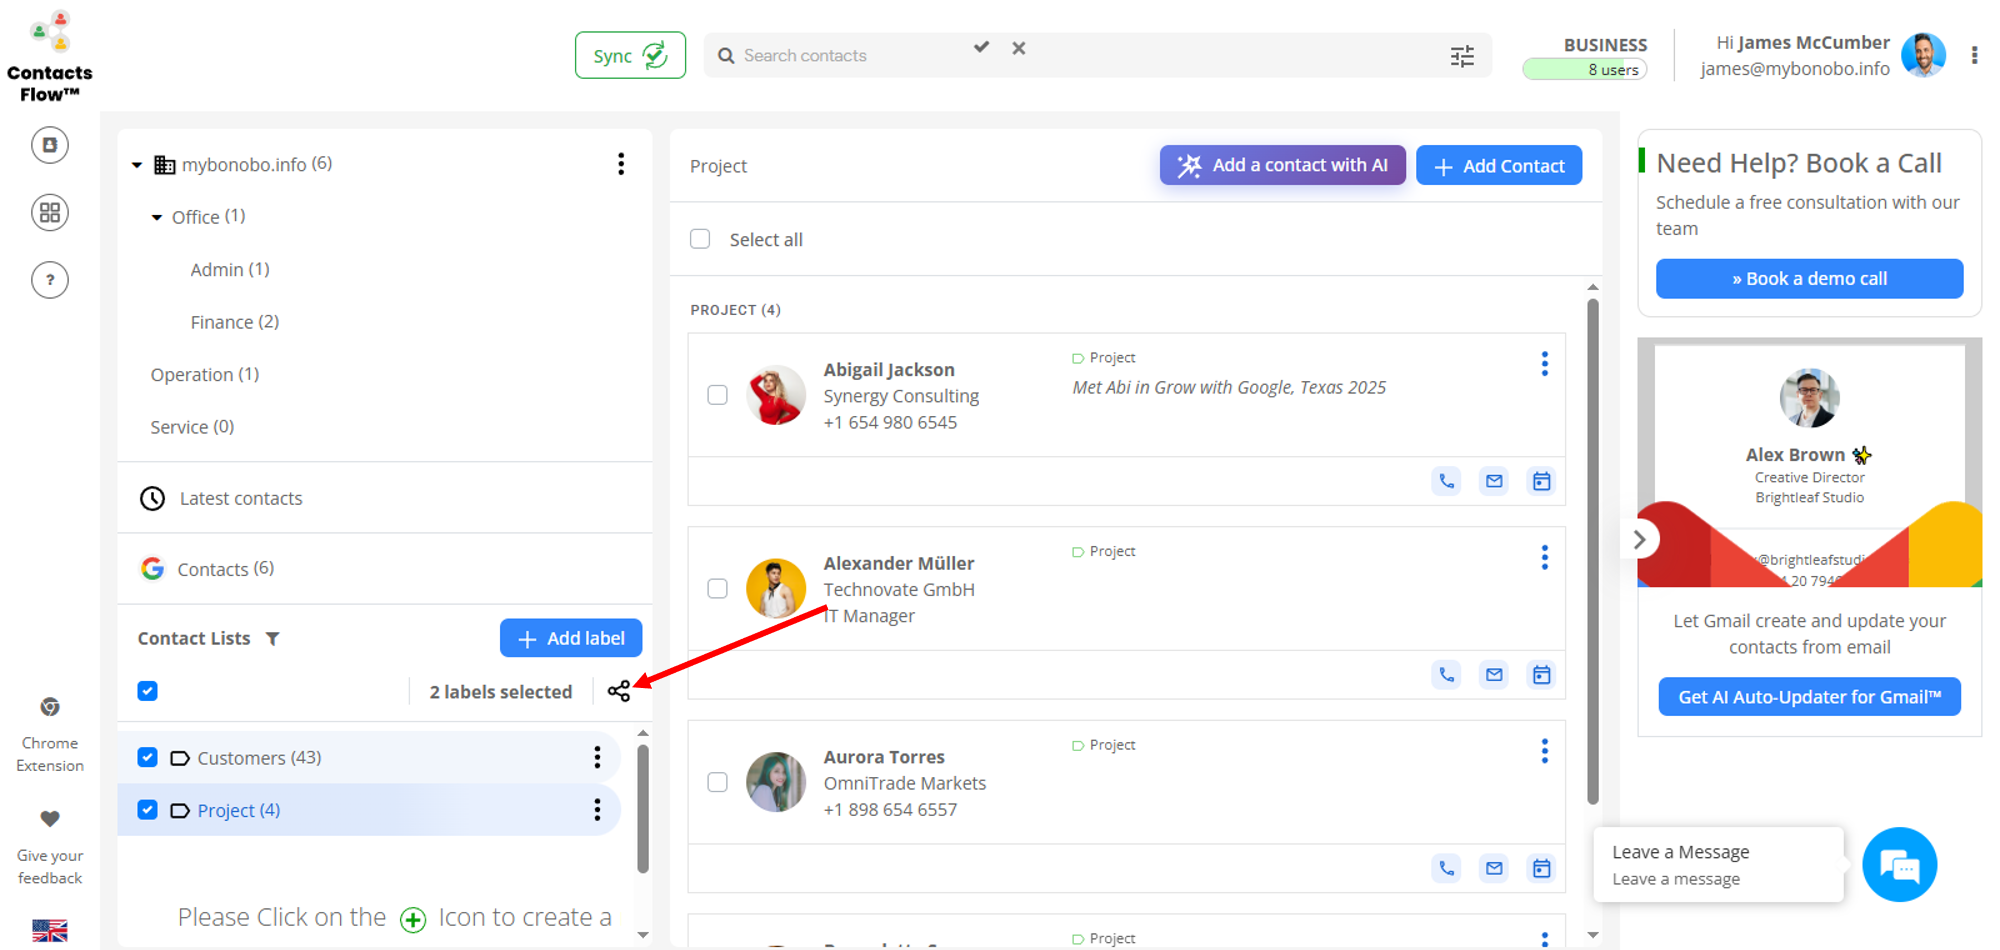This screenshot has height=950, width=2000.
Task: Select the Finance (2) group
Action: [x=234, y=322]
